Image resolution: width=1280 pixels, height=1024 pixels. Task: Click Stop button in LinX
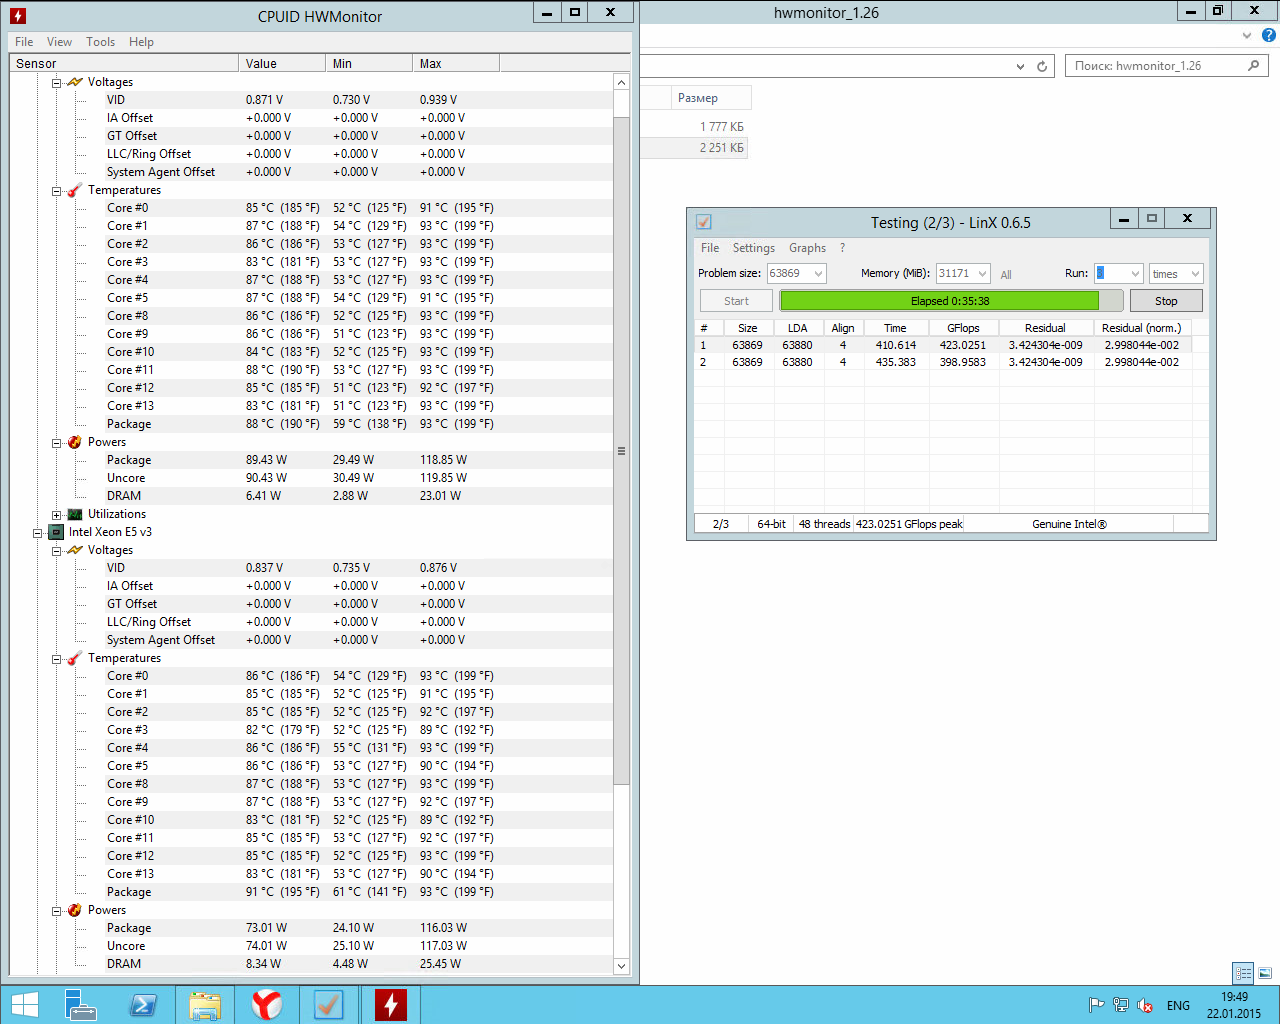(1166, 301)
